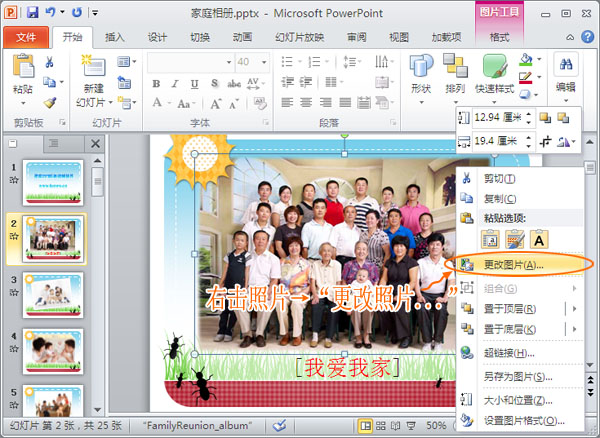Click the Shapes (形状) icon
This screenshot has height=438, width=600.
tap(421, 66)
